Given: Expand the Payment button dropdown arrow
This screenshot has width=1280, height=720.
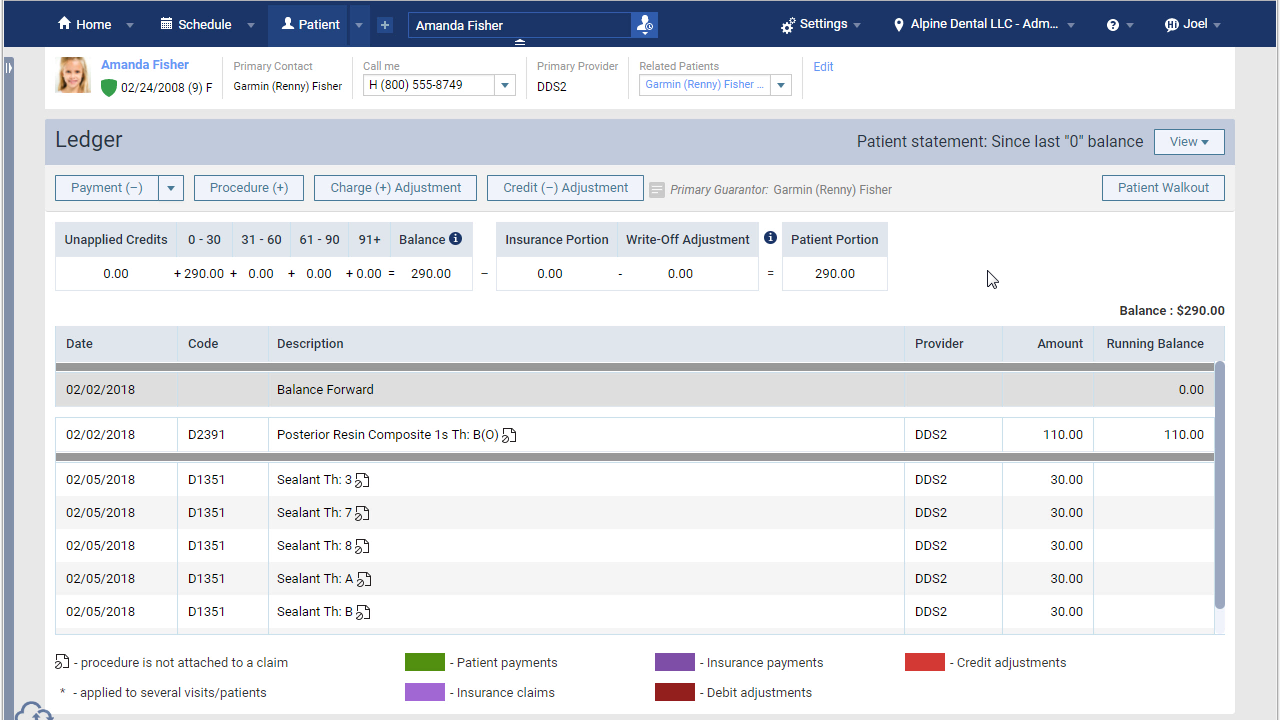Looking at the screenshot, I should point(171,188).
